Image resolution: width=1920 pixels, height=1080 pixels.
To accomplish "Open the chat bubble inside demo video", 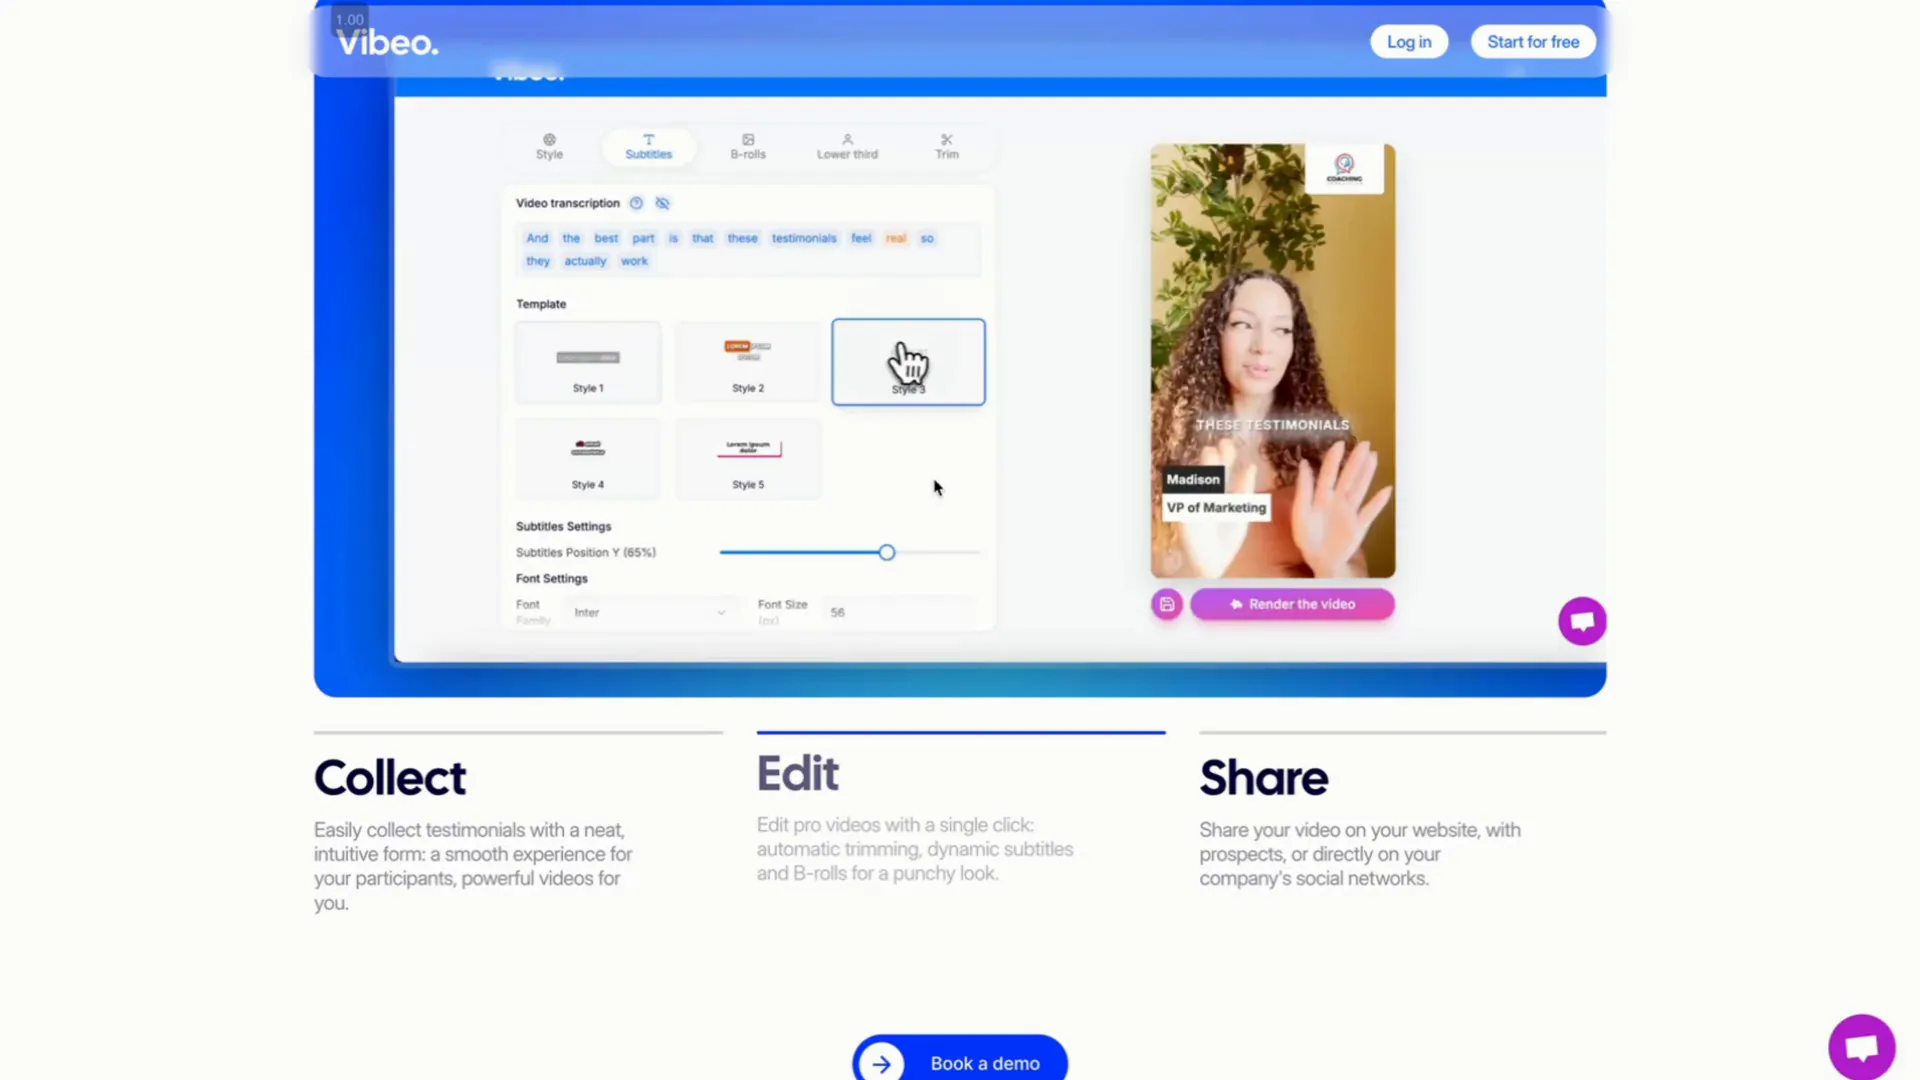I will click(1582, 621).
